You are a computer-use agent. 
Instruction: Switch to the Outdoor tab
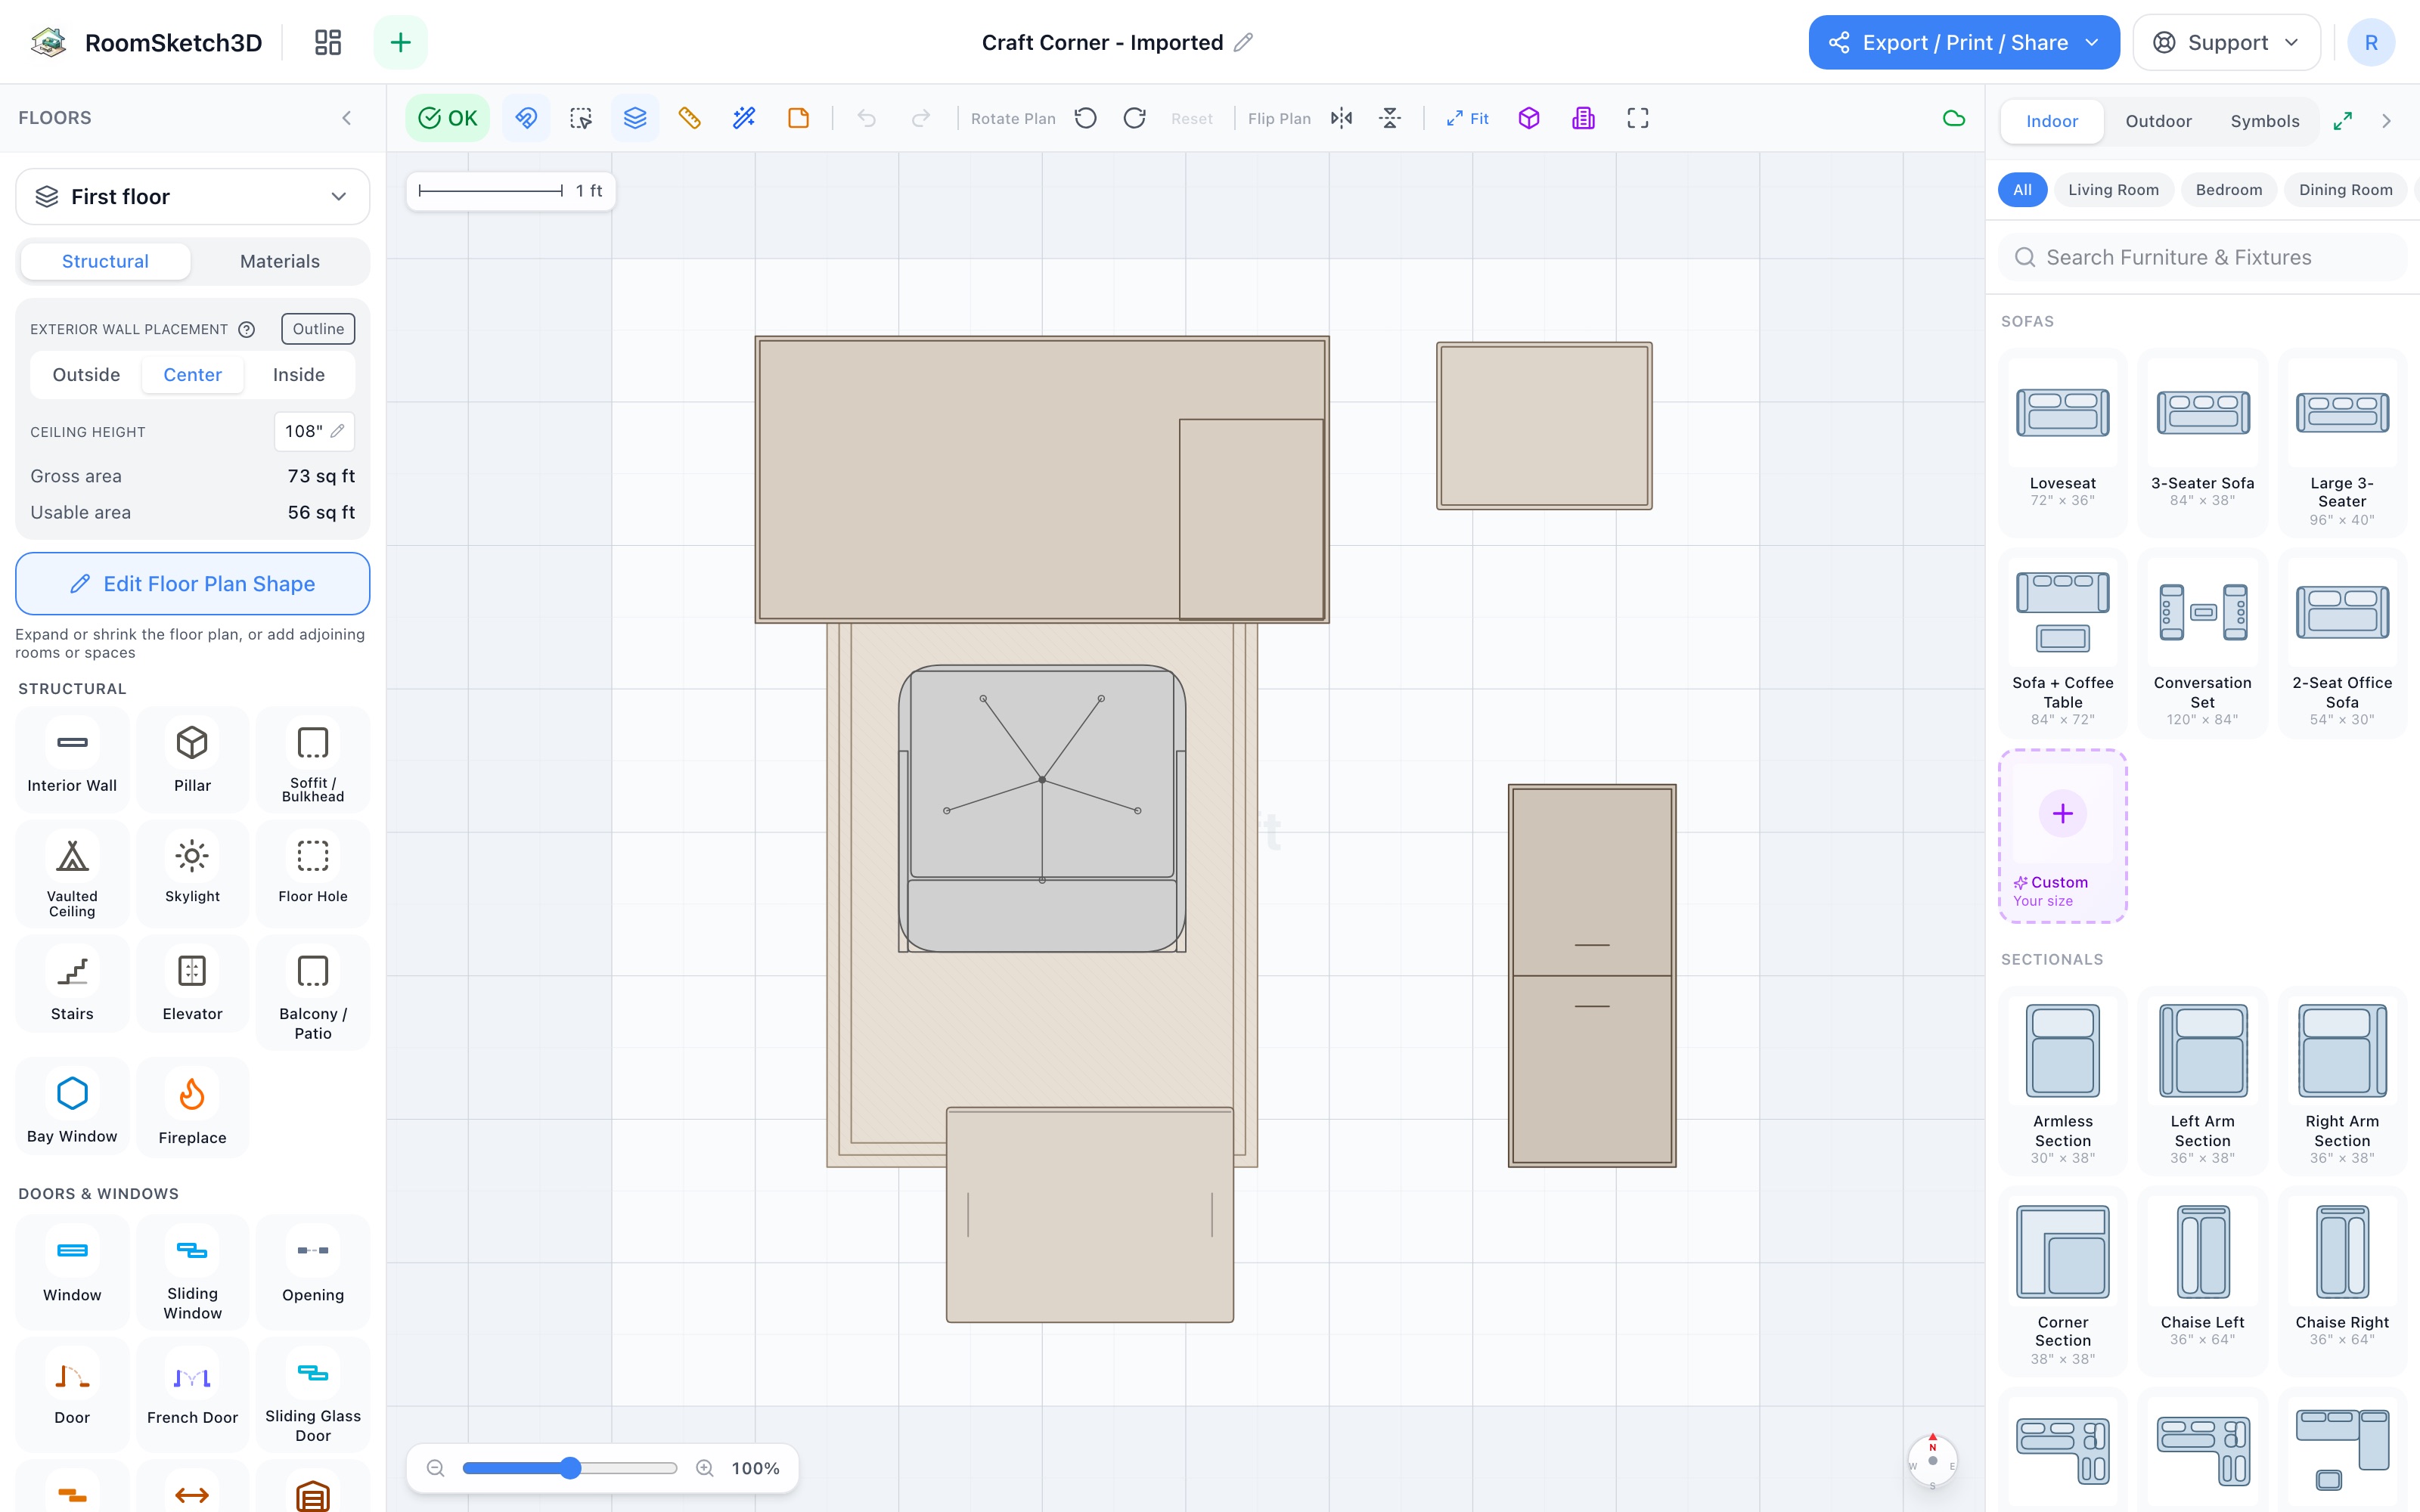[2158, 121]
